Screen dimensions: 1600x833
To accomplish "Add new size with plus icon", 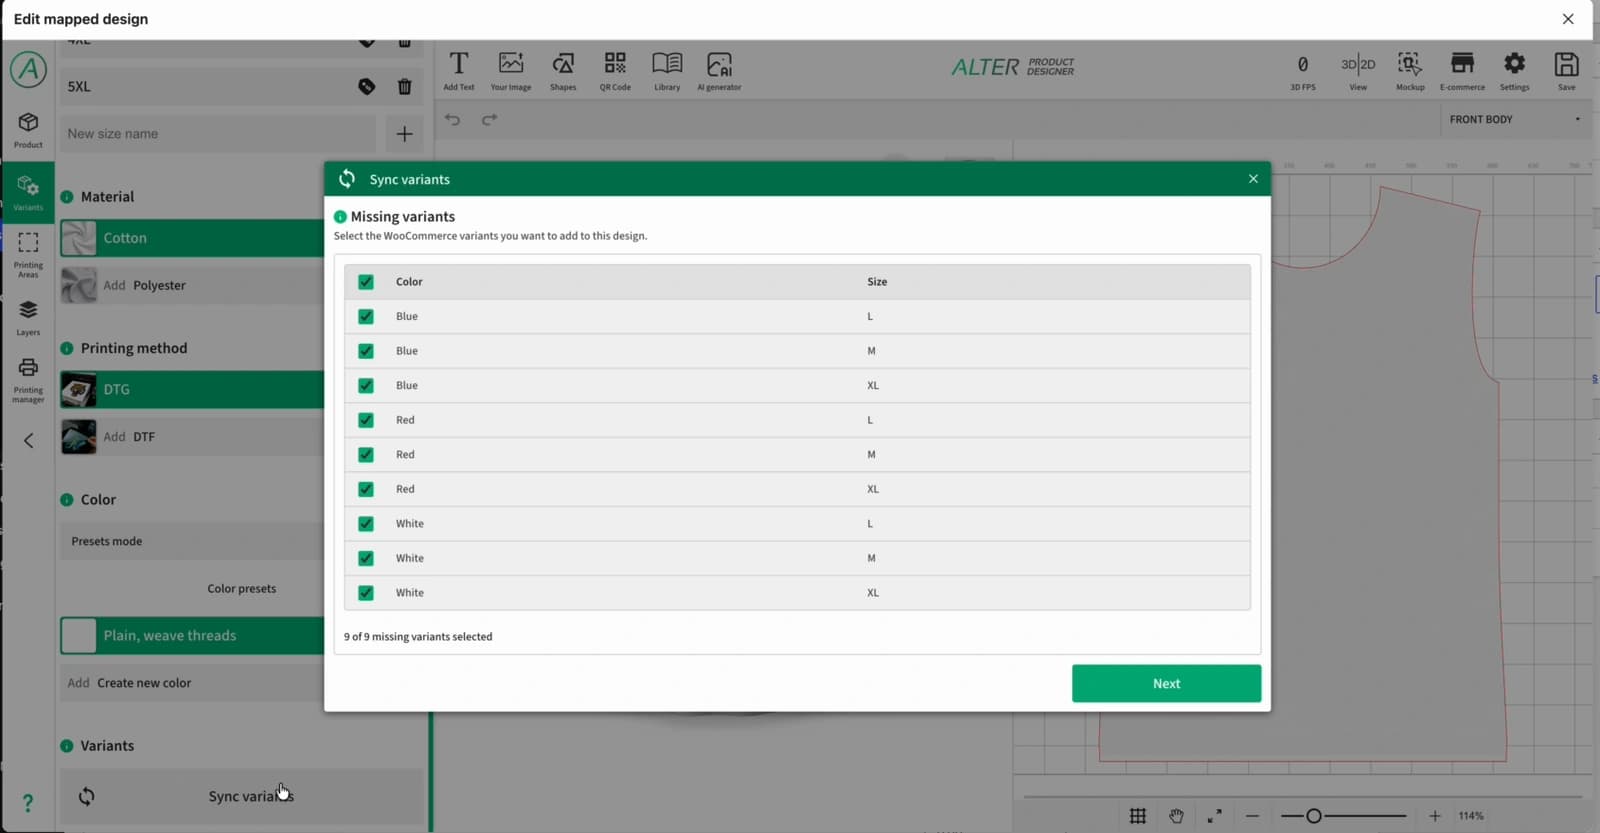I will [x=404, y=134].
